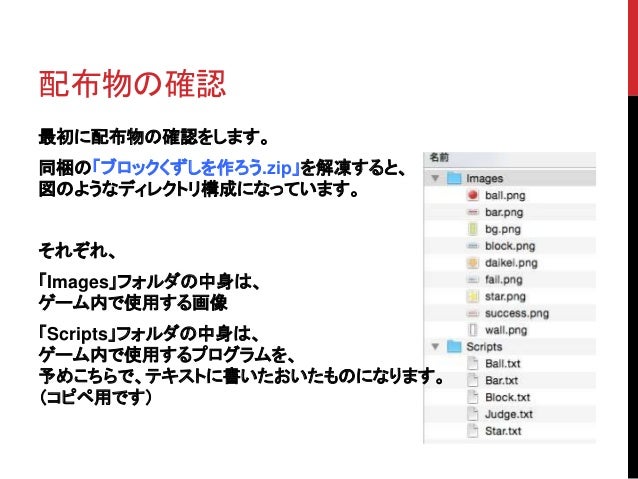
Task: Select the wall.png file name
Action: click(x=506, y=330)
